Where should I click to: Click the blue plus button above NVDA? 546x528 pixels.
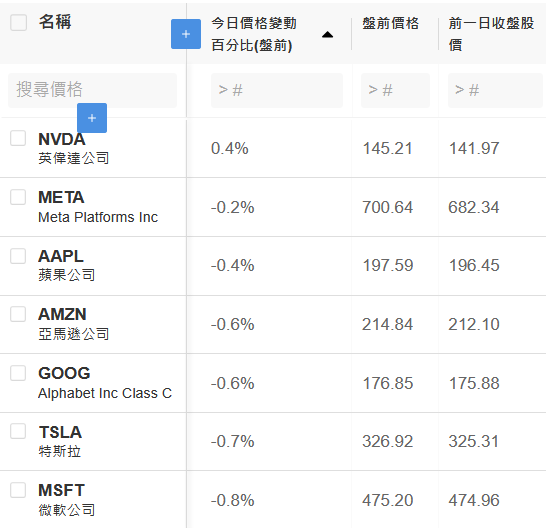click(x=92, y=118)
